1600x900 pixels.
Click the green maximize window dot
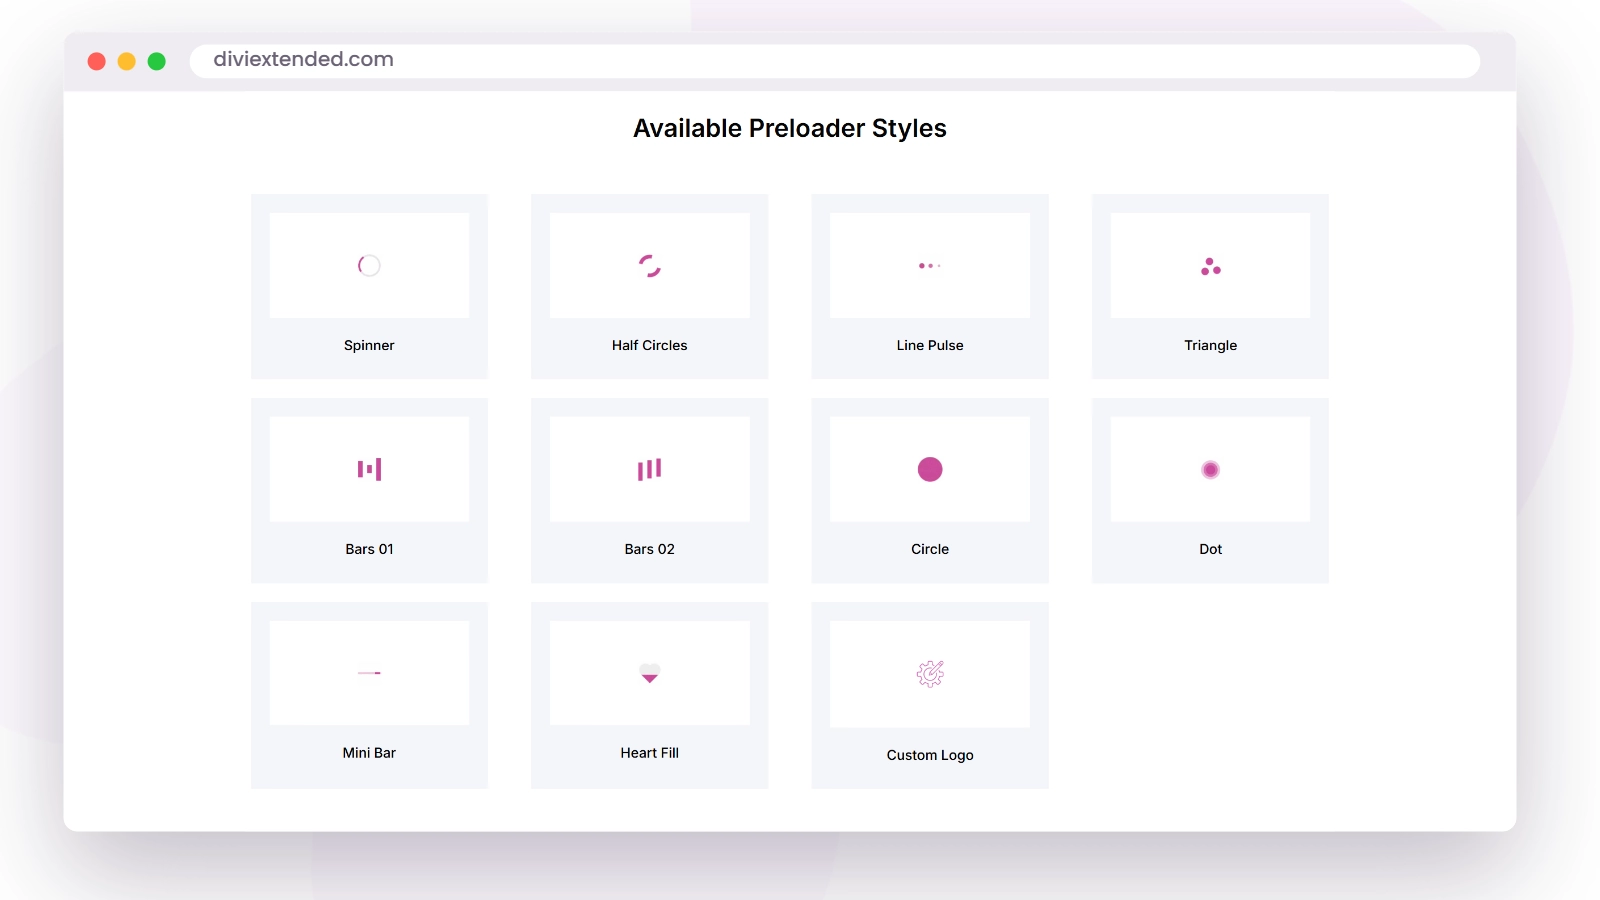point(157,61)
